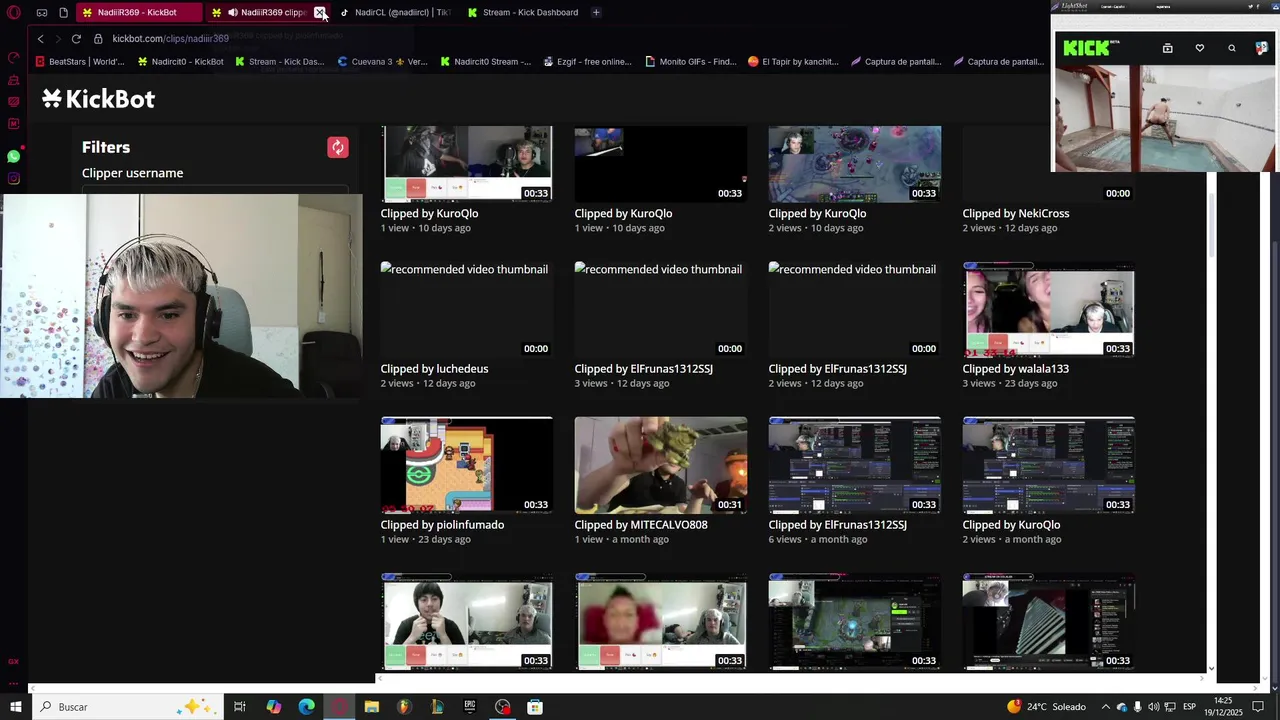
Task: Click 'Clipped by MITECALVO808' title
Action: pyautogui.click(x=641, y=525)
